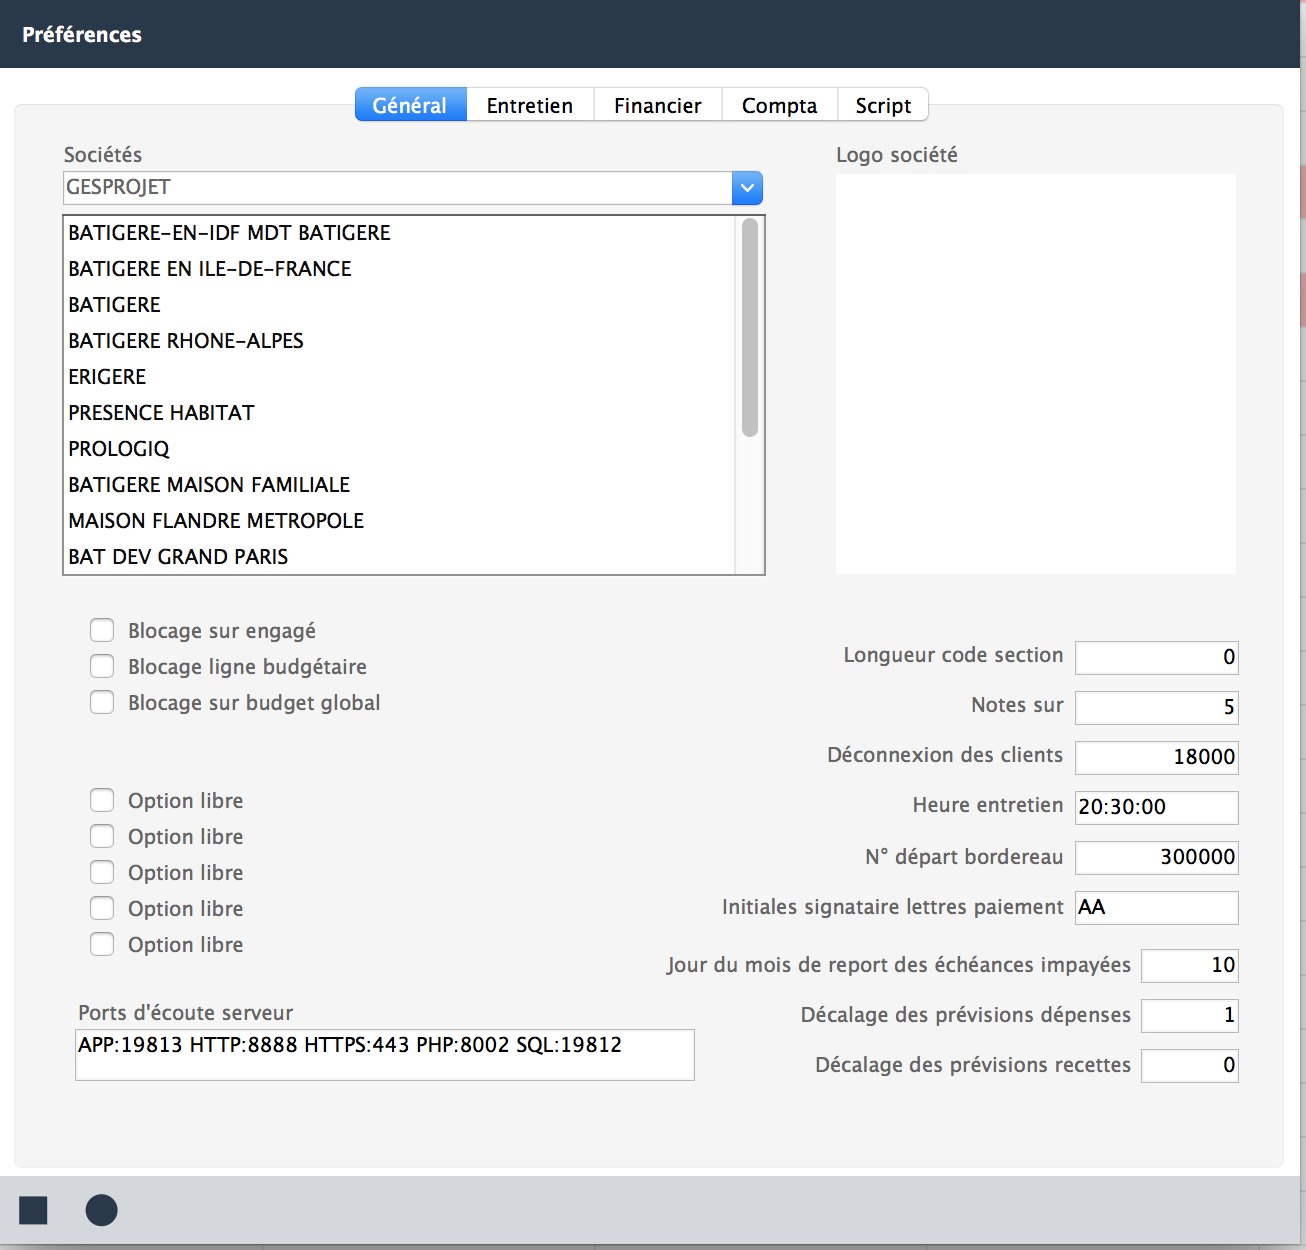The width and height of the screenshot is (1306, 1250).
Task: Select BATIGERE EN ILE-DE-FRANCE company row
Action: click(x=400, y=269)
